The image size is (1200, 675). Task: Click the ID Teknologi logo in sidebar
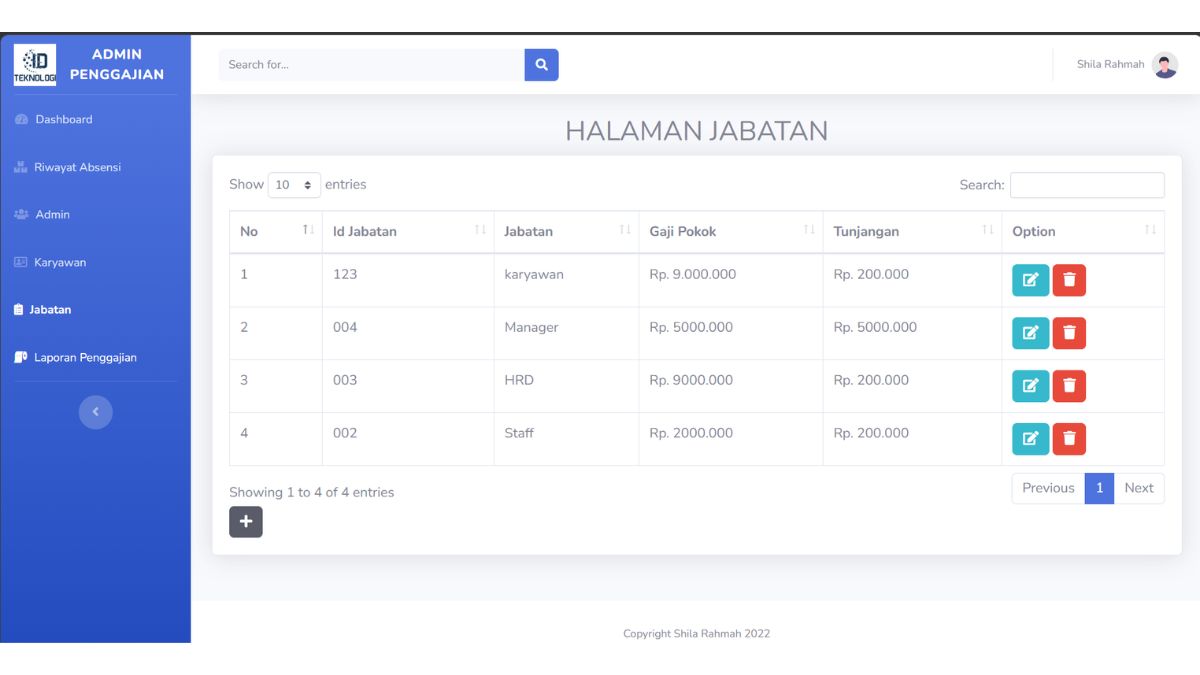[x=35, y=65]
